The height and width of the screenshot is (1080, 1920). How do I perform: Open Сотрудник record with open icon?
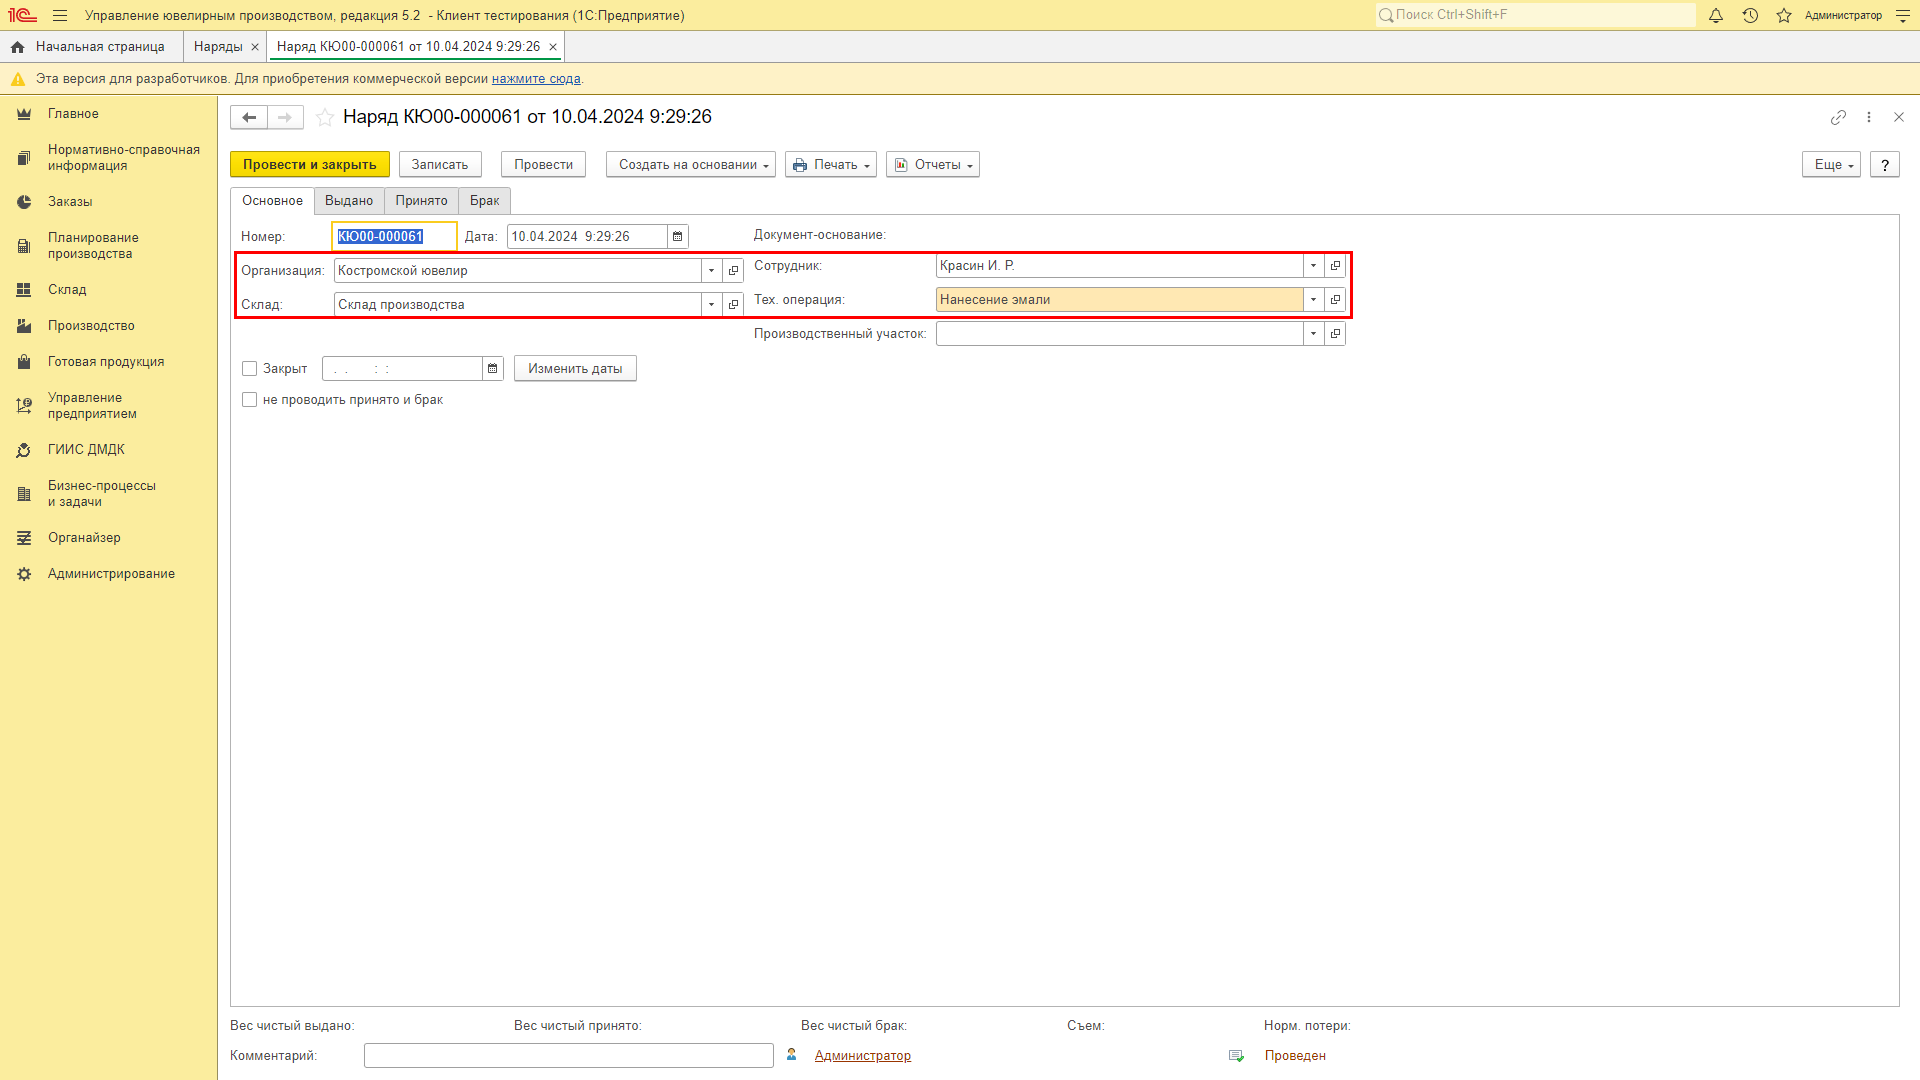1335,266
